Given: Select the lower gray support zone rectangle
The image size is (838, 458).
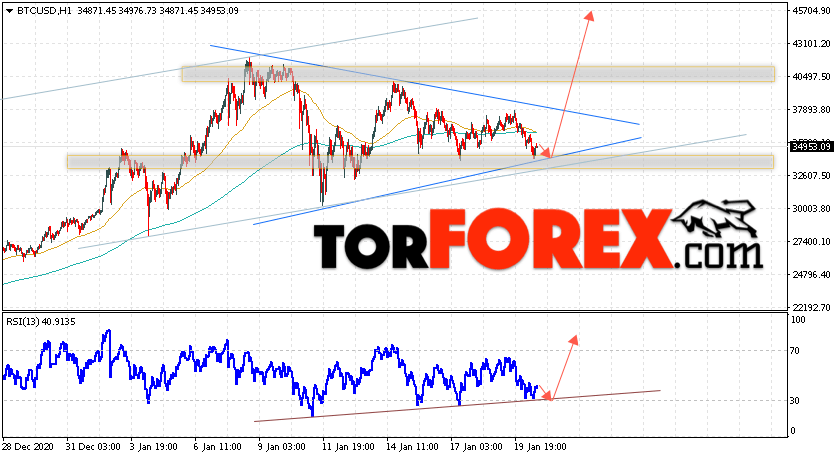Looking at the screenshot, I should click(x=420, y=162).
